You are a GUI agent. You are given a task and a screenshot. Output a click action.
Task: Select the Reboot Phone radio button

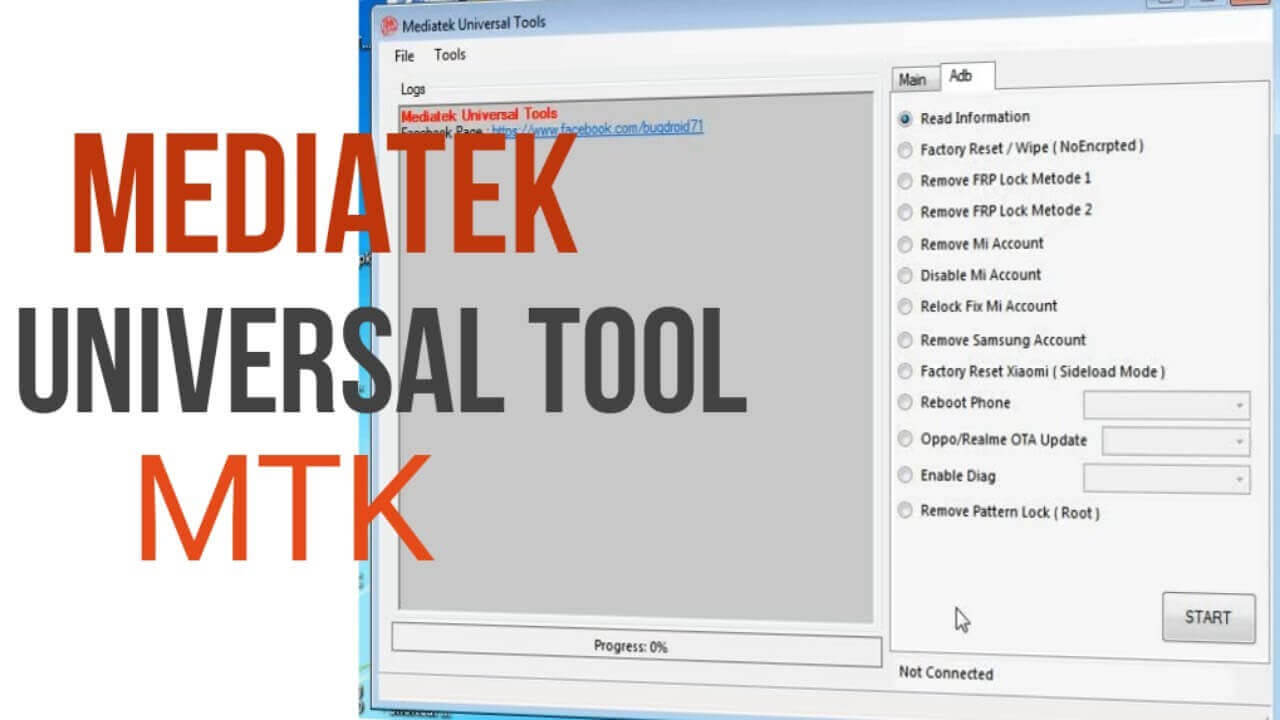coord(904,403)
